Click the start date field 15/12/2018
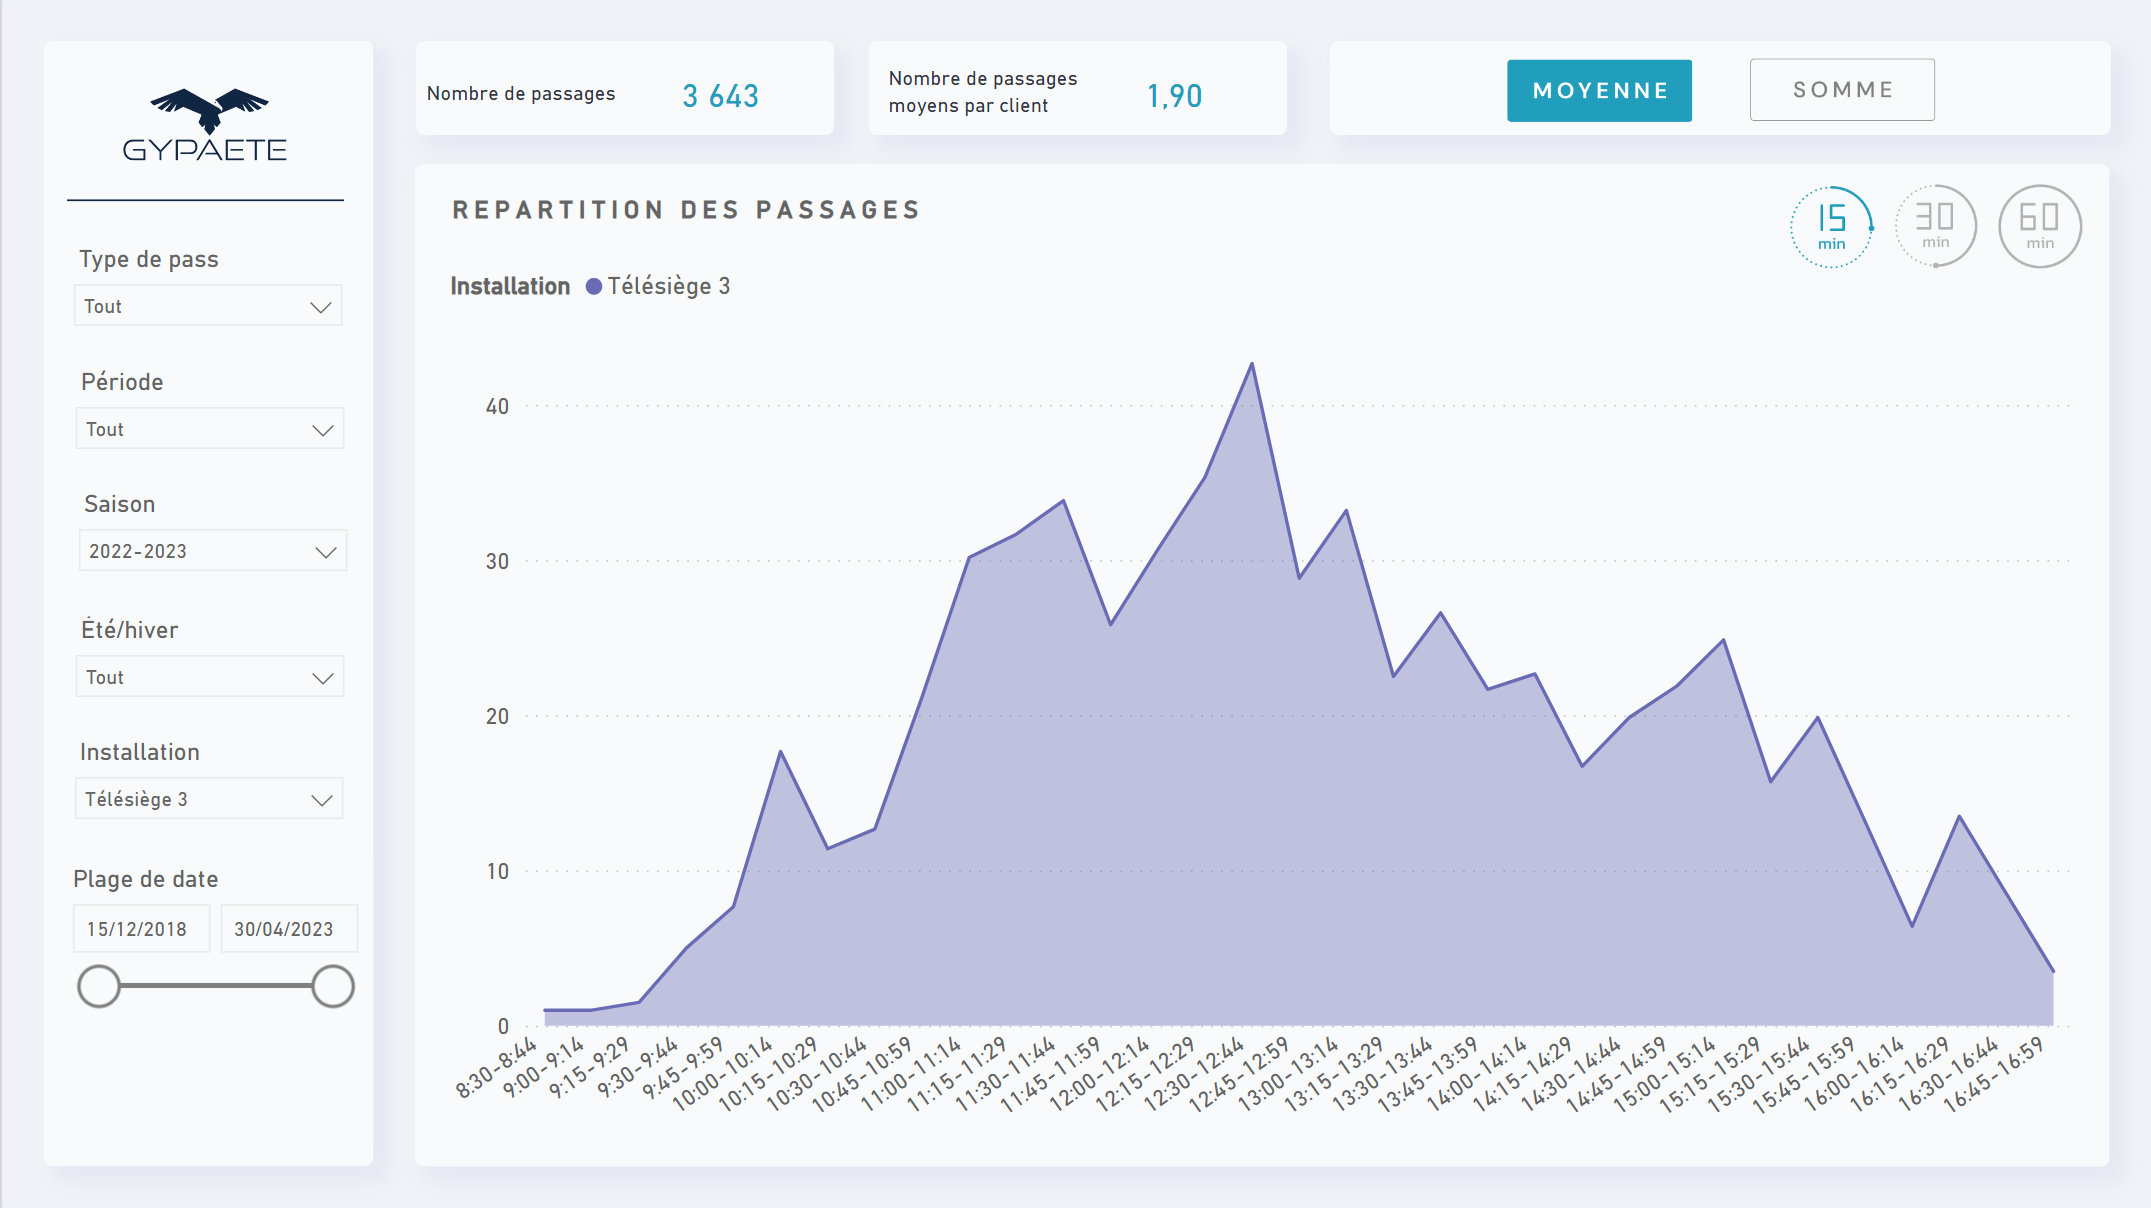The height and width of the screenshot is (1208, 2151). [x=140, y=929]
